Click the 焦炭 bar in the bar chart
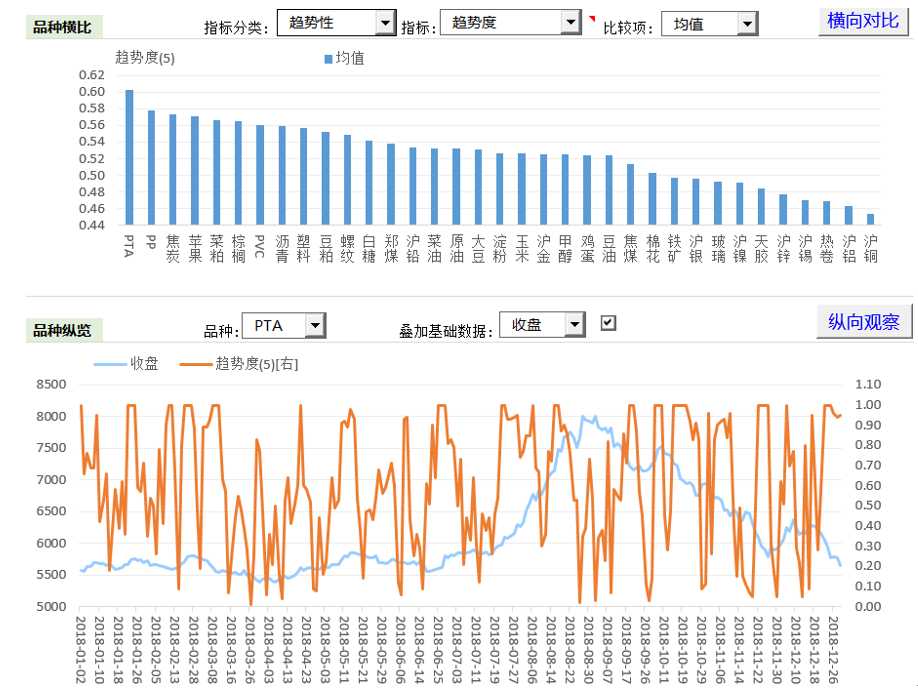This screenshot has width=918, height=699. tap(172, 170)
